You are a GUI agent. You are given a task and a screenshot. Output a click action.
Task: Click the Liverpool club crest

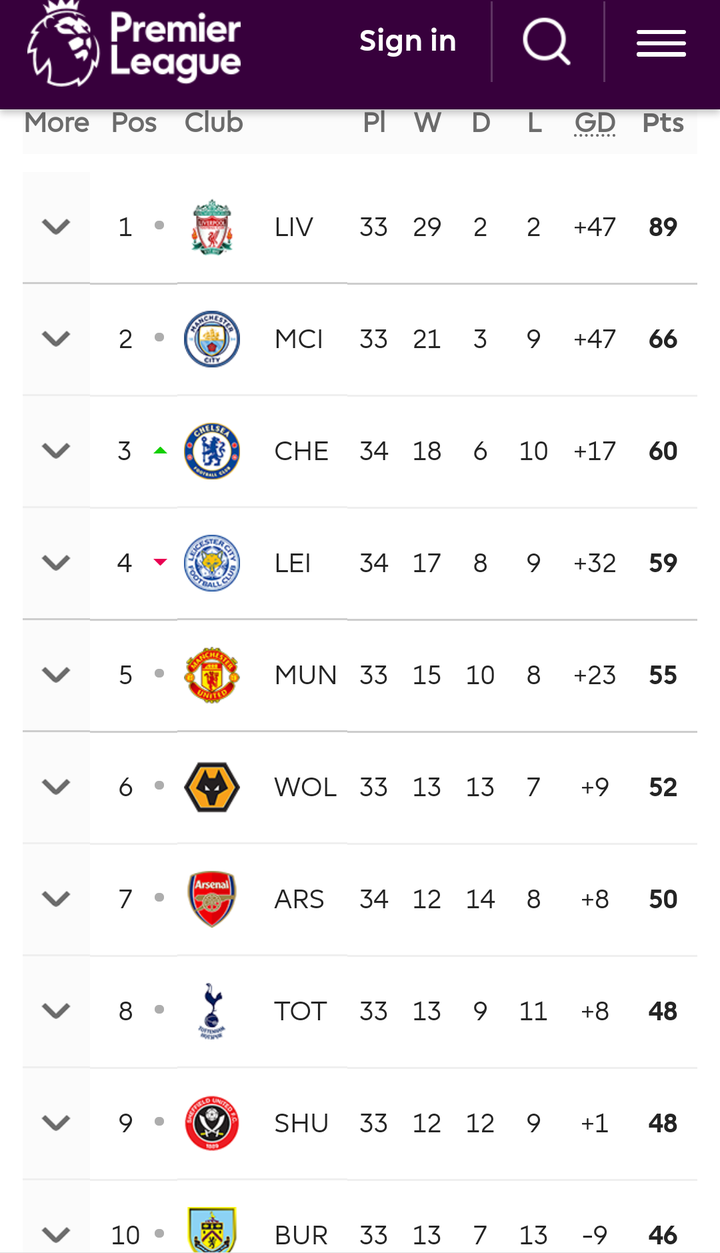coord(212,227)
